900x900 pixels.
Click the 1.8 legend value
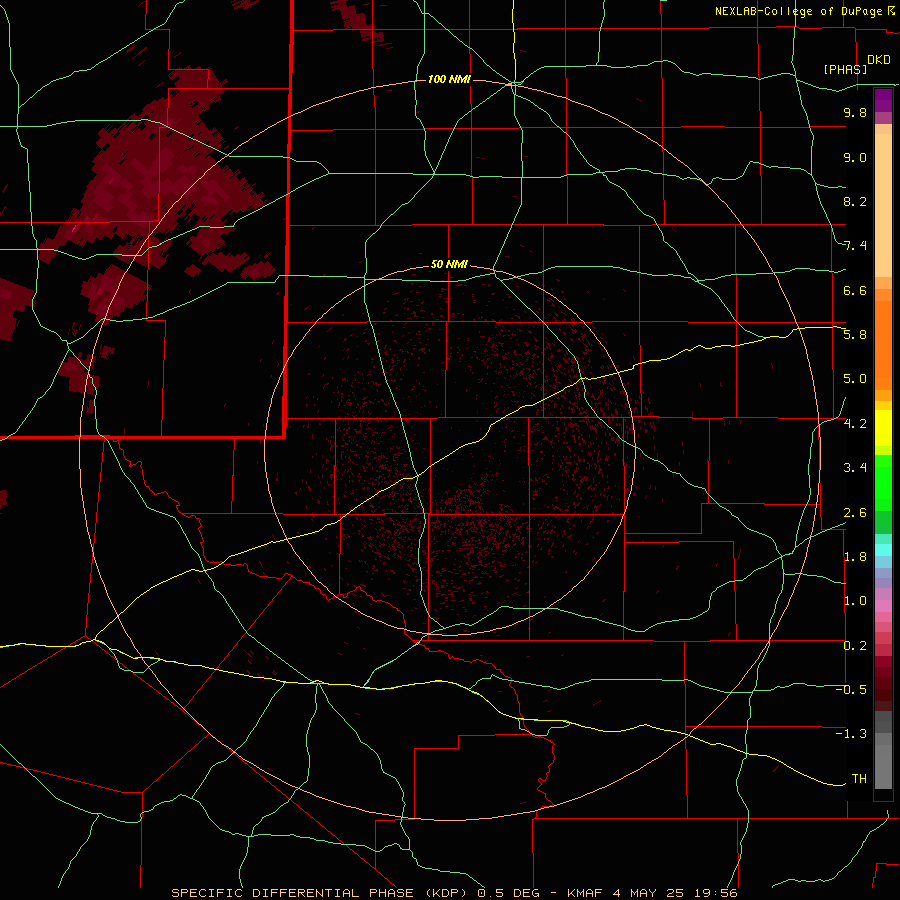click(855, 557)
